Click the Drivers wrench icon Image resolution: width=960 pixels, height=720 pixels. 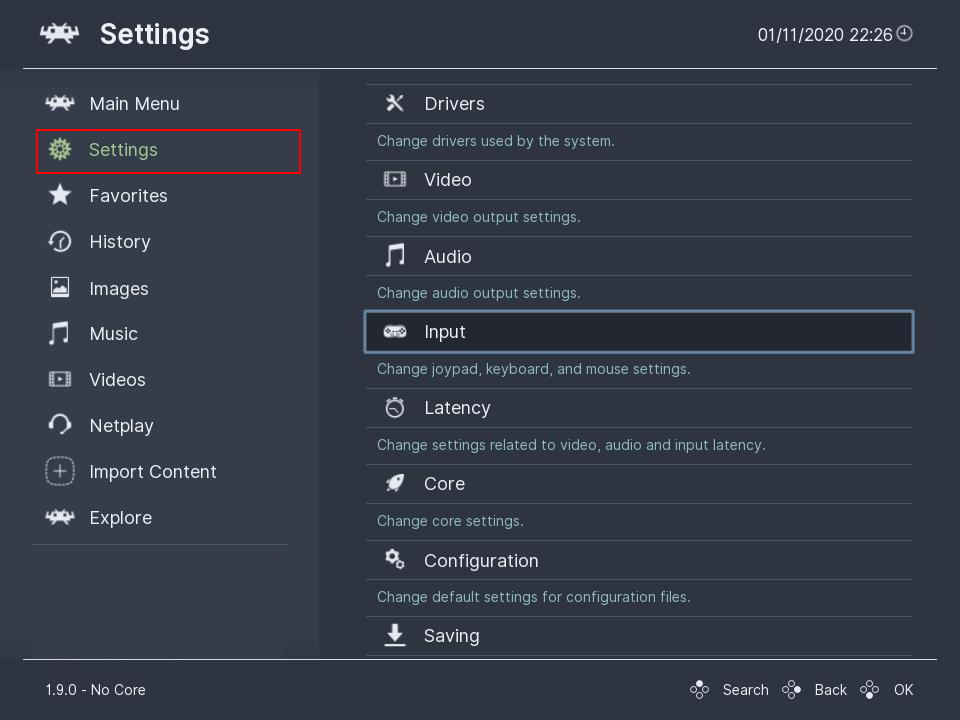395,103
